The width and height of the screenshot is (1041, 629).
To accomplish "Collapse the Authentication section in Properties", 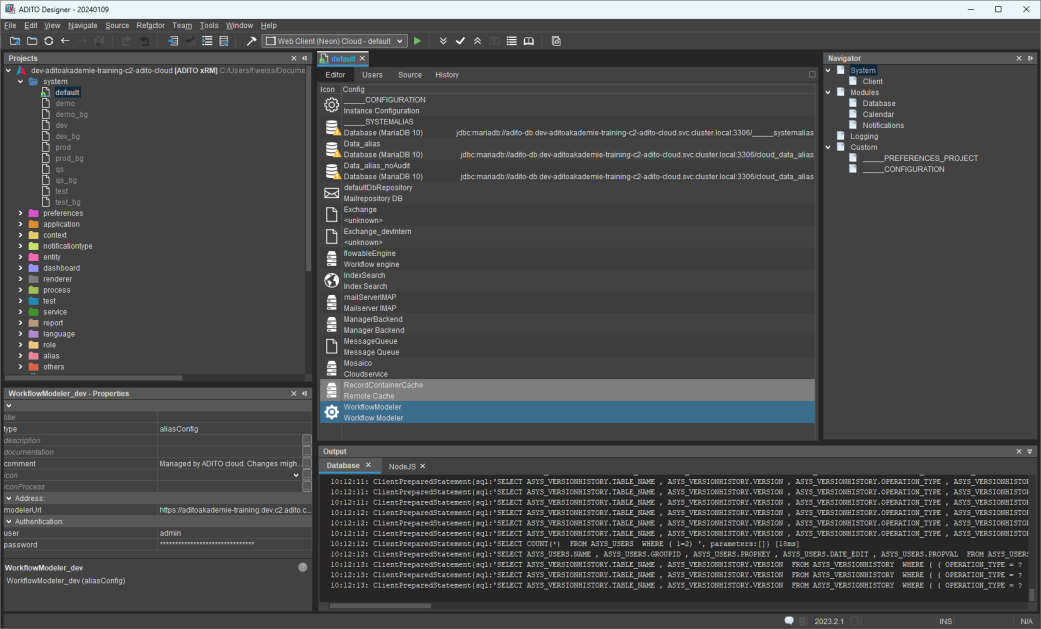I will coord(9,521).
